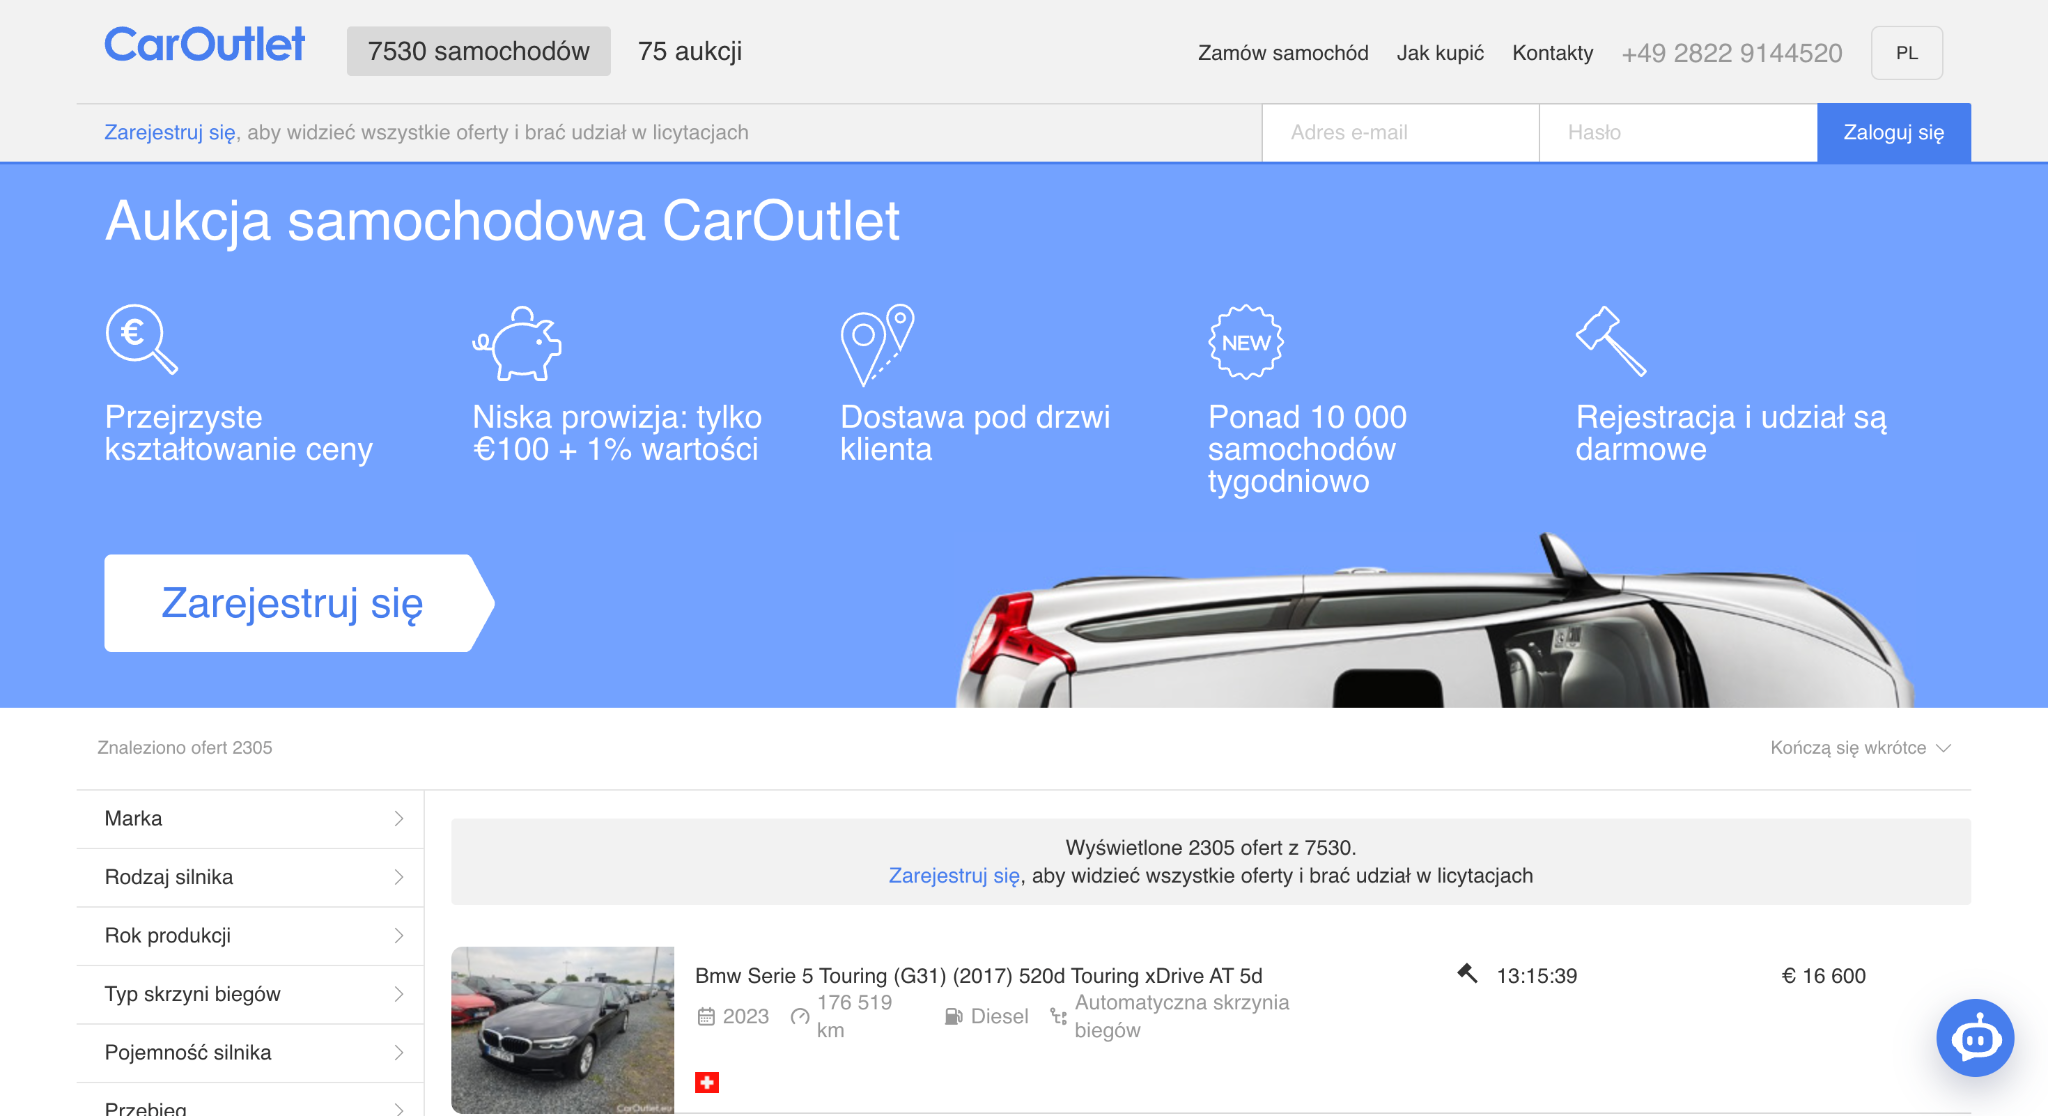Viewport: 2048px width, 1116px height.
Task: Click the odometer icon next to 176 519 km
Action: pyautogui.click(x=800, y=1016)
